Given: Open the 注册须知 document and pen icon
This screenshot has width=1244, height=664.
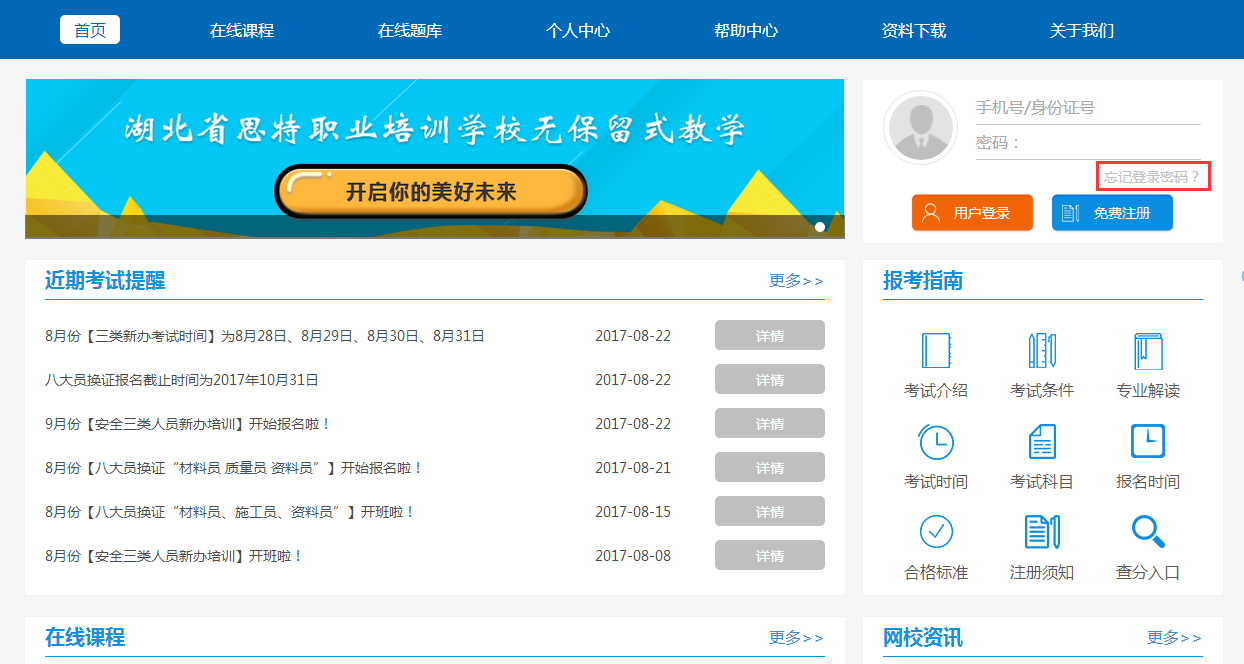Looking at the screenshot, I should [1042, 532].
